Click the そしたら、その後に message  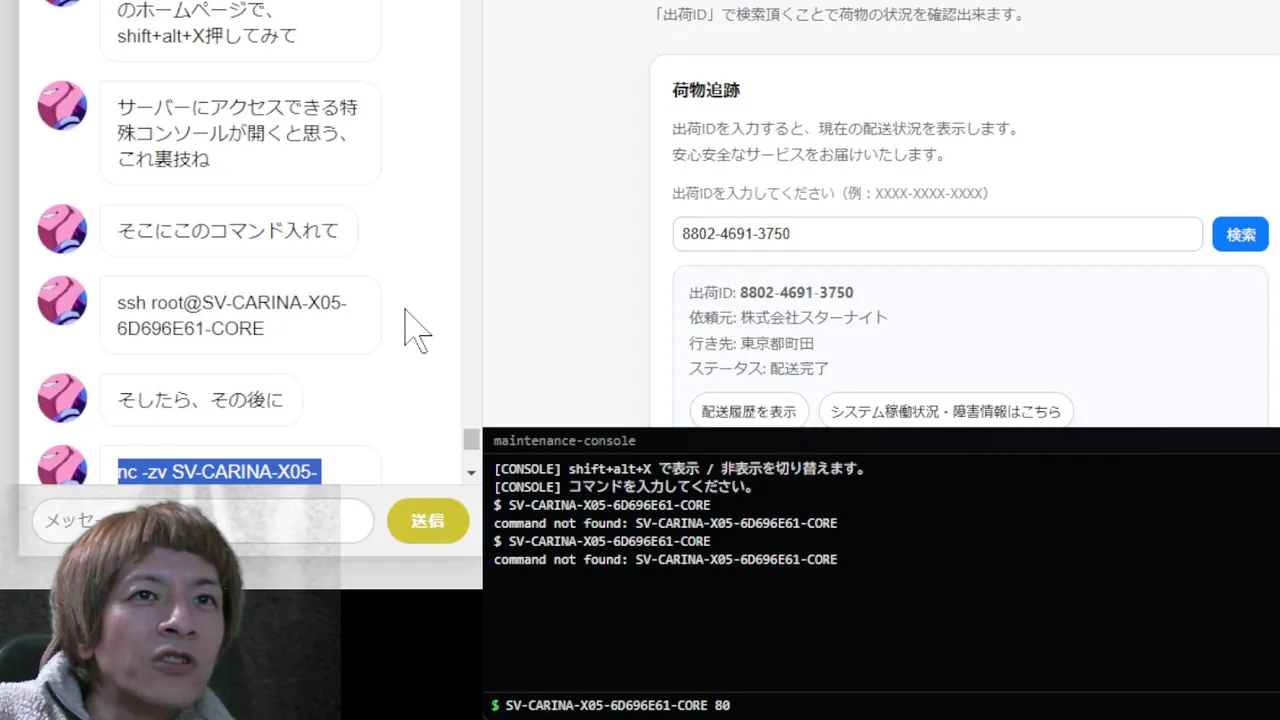pos(201,399)
